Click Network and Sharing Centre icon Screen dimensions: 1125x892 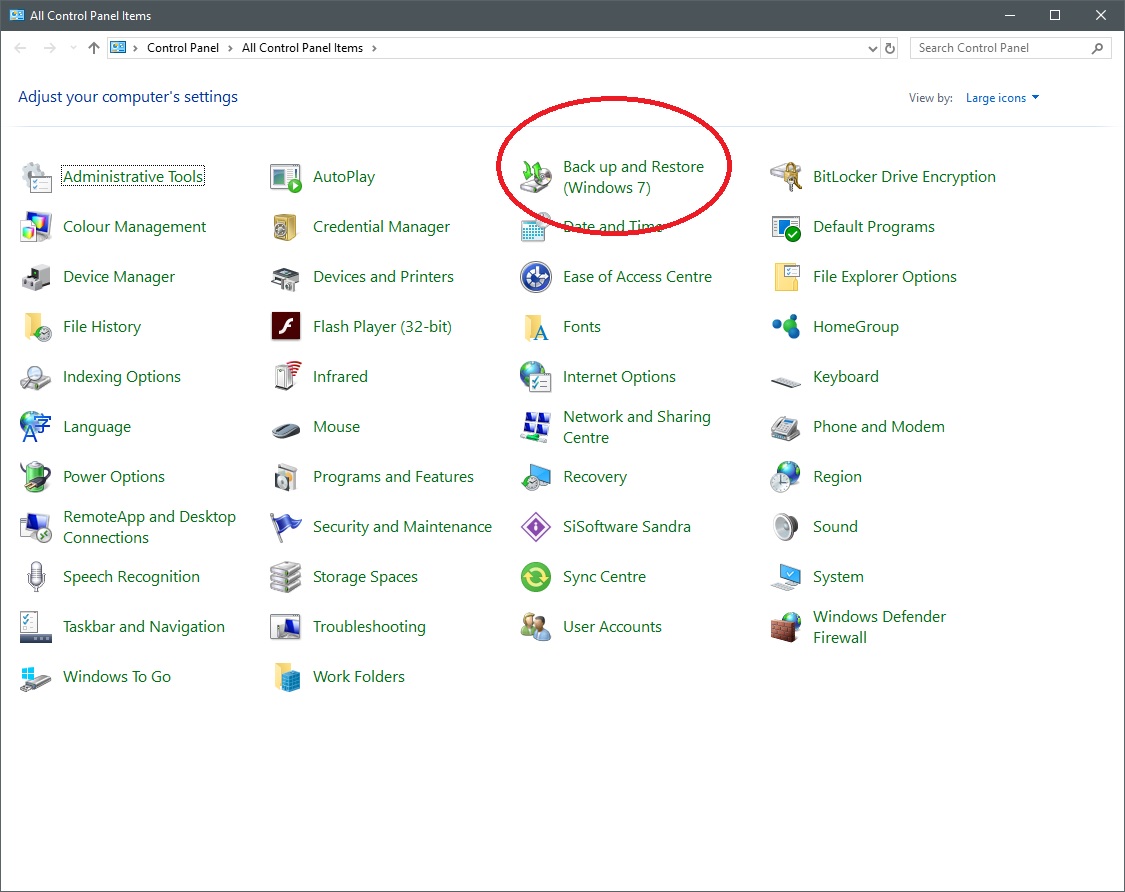pos(536,427)
